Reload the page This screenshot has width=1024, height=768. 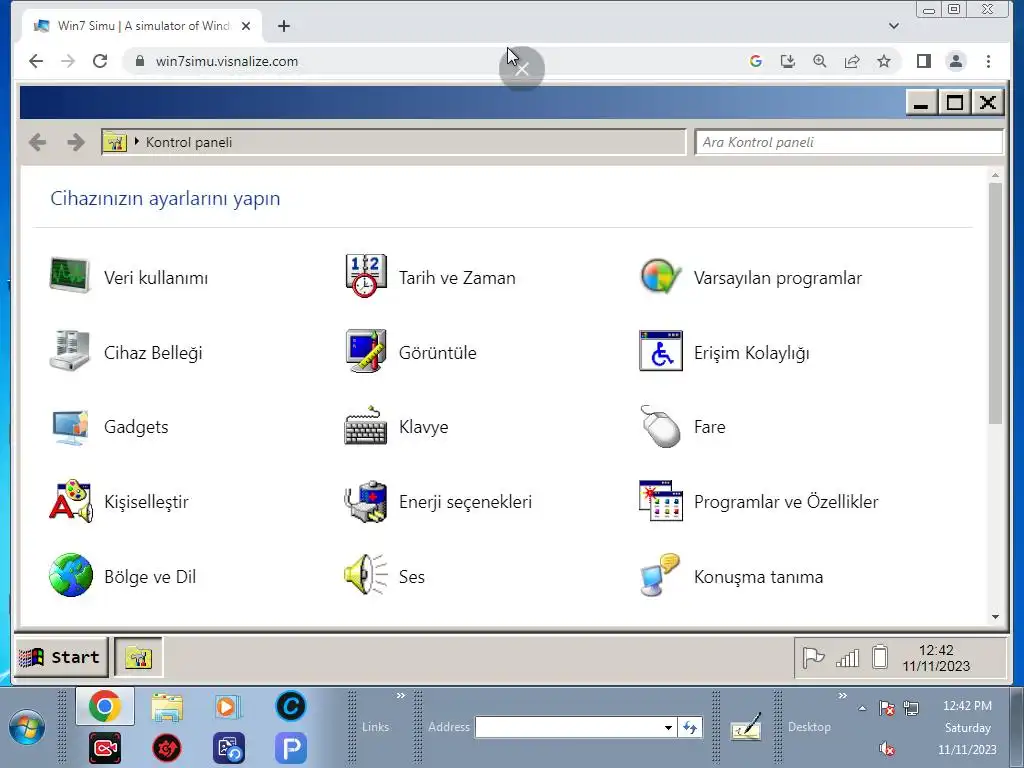click(x=100, y=61)
